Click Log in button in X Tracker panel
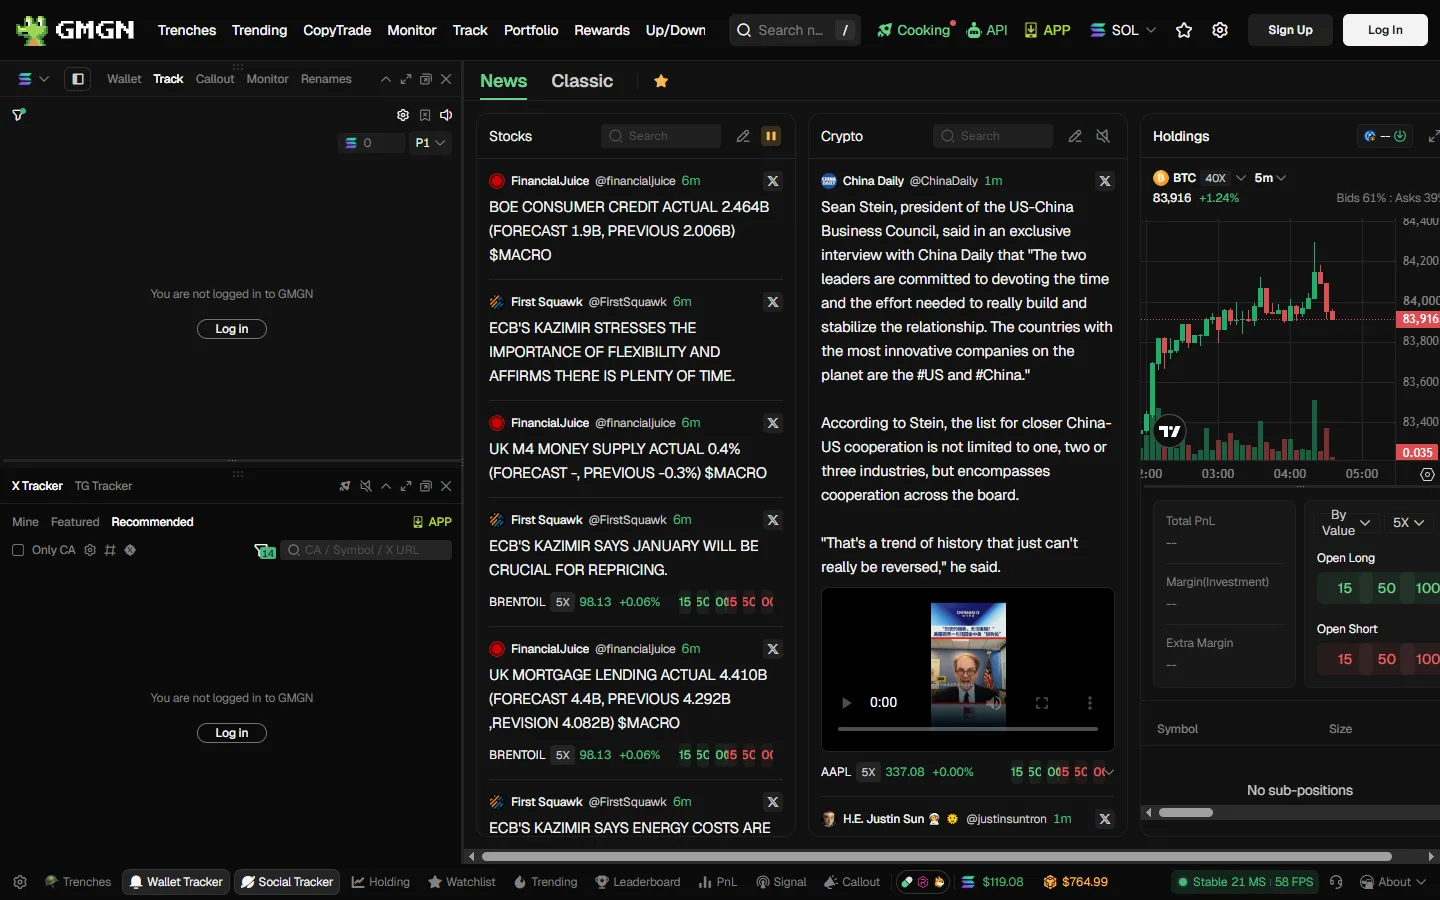This screenshot has height=900, width=1440. [232, 733]
